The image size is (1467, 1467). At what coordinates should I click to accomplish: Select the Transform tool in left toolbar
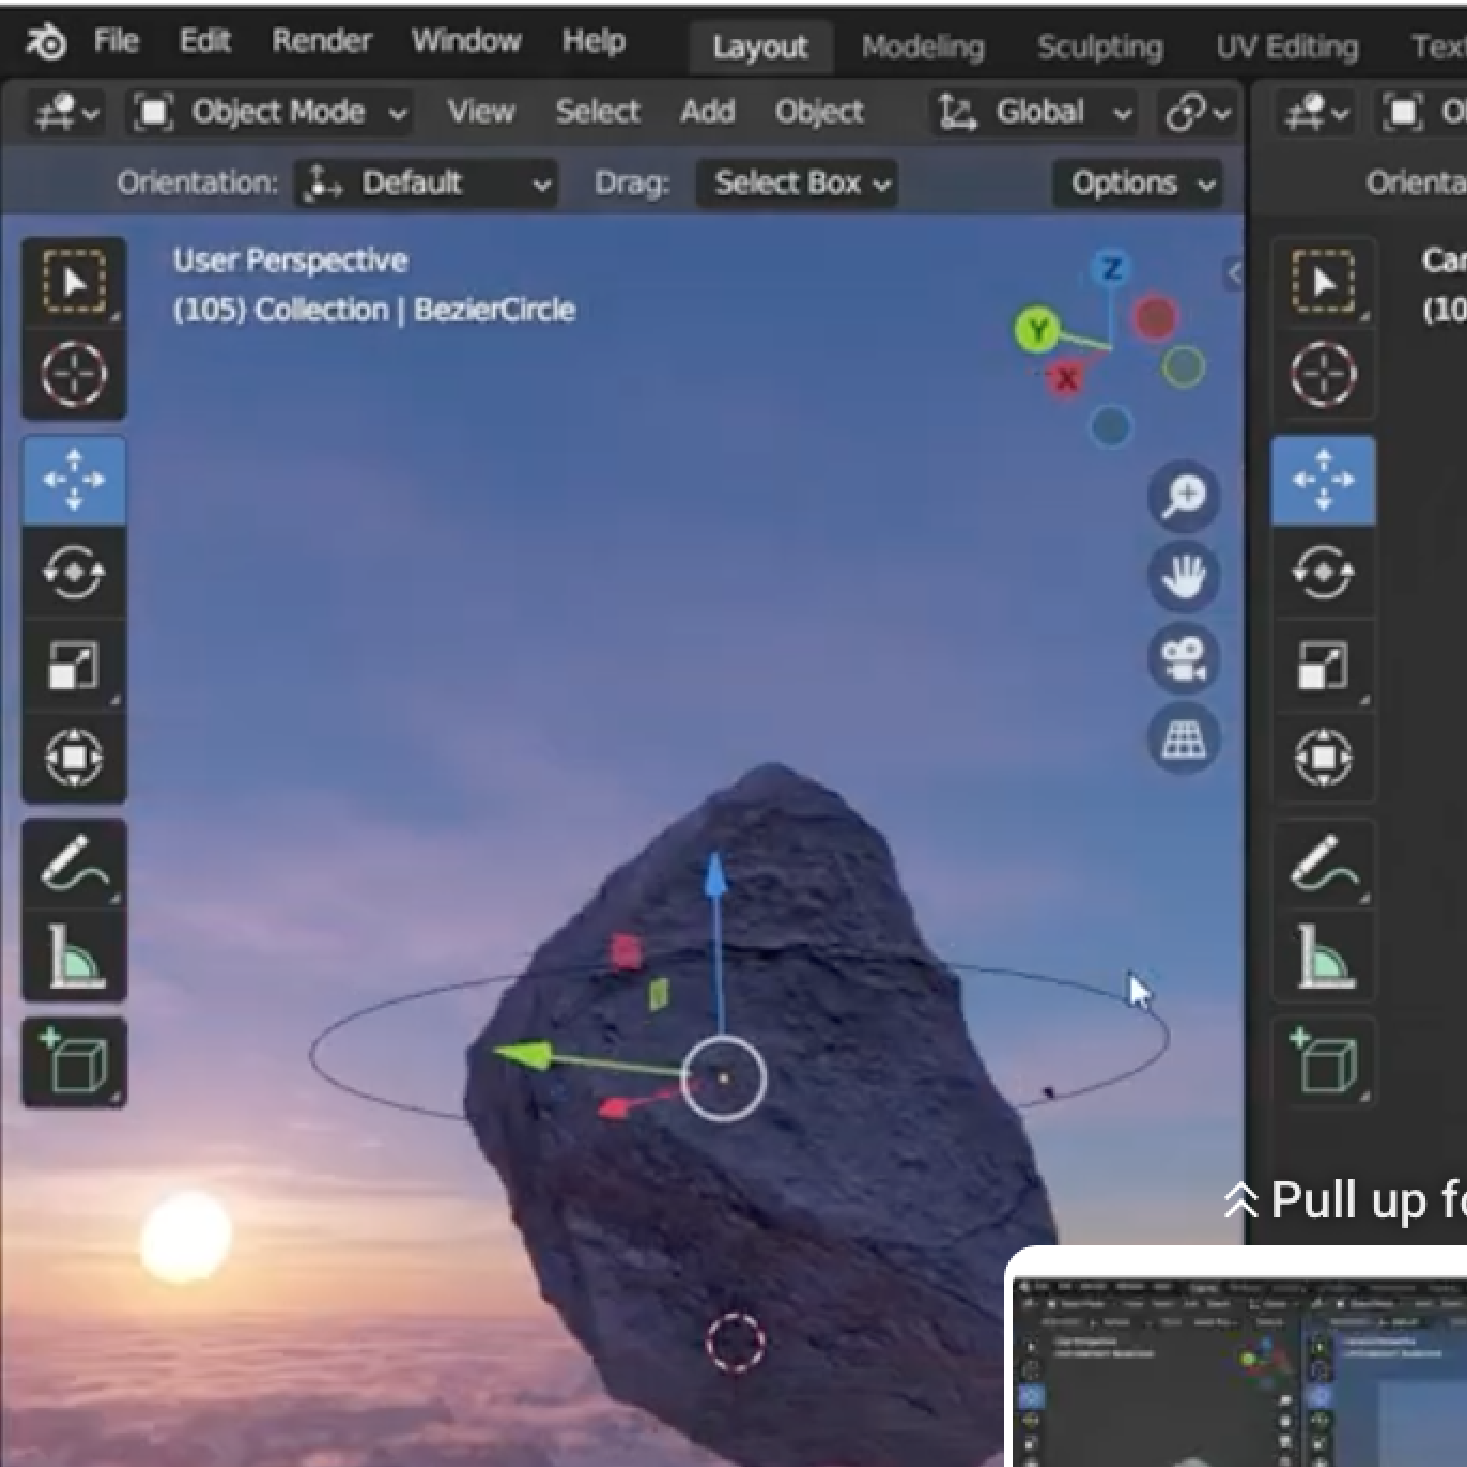pyautogui.click(x=74, y=757)
